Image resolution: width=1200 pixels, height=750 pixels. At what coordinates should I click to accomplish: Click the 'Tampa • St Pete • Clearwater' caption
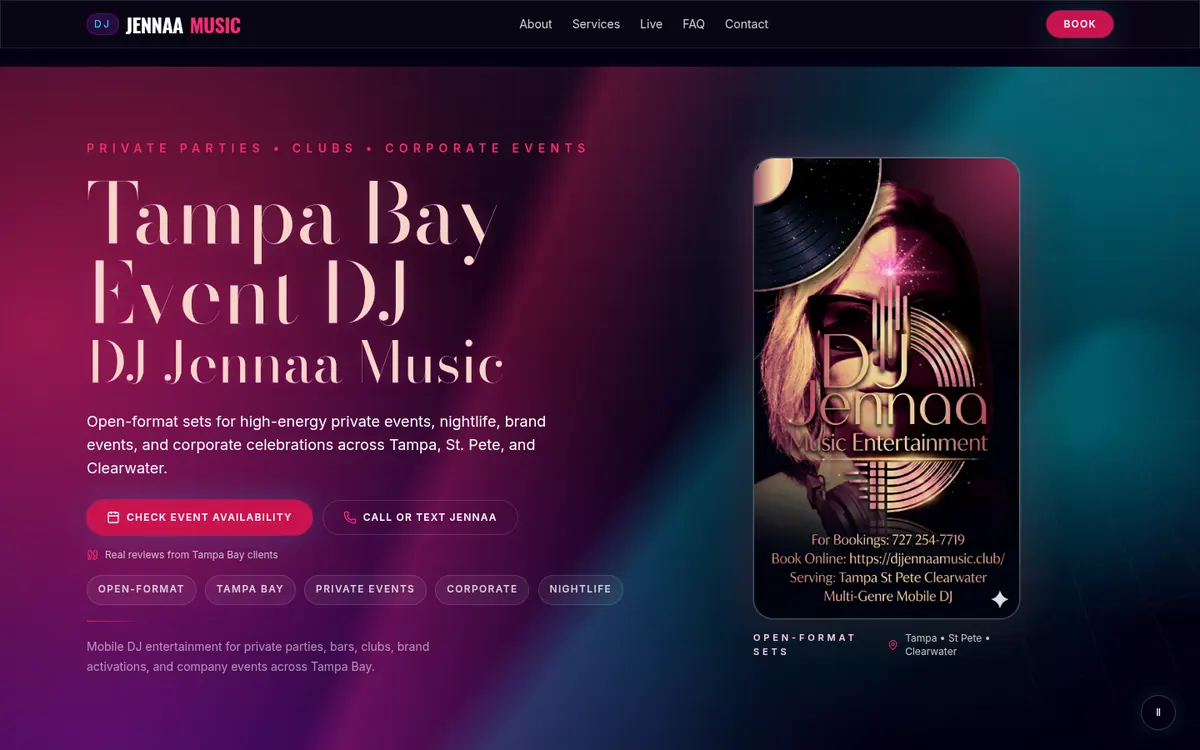(947, 644)
